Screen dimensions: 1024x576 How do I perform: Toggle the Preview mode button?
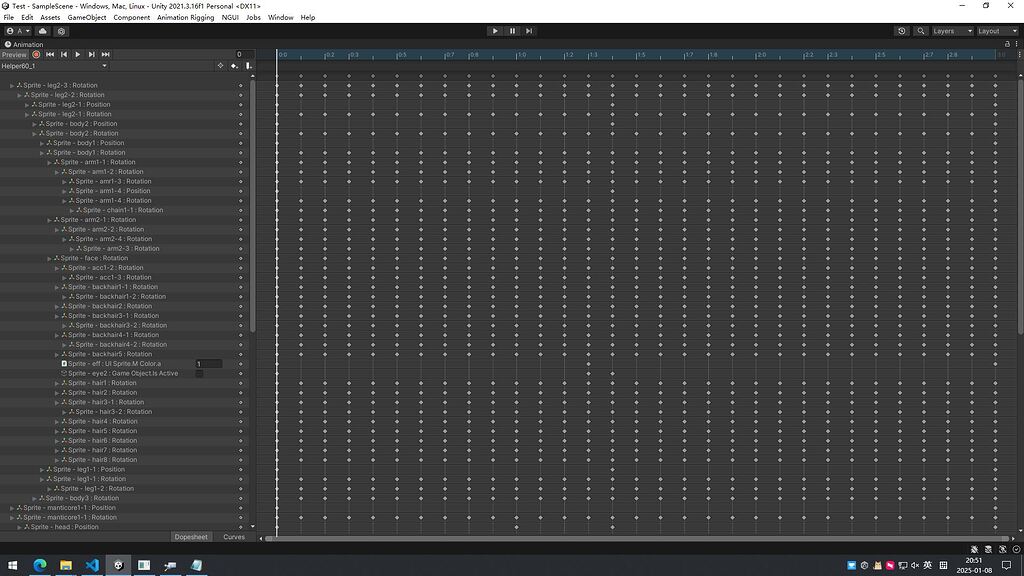pos(14,54)
